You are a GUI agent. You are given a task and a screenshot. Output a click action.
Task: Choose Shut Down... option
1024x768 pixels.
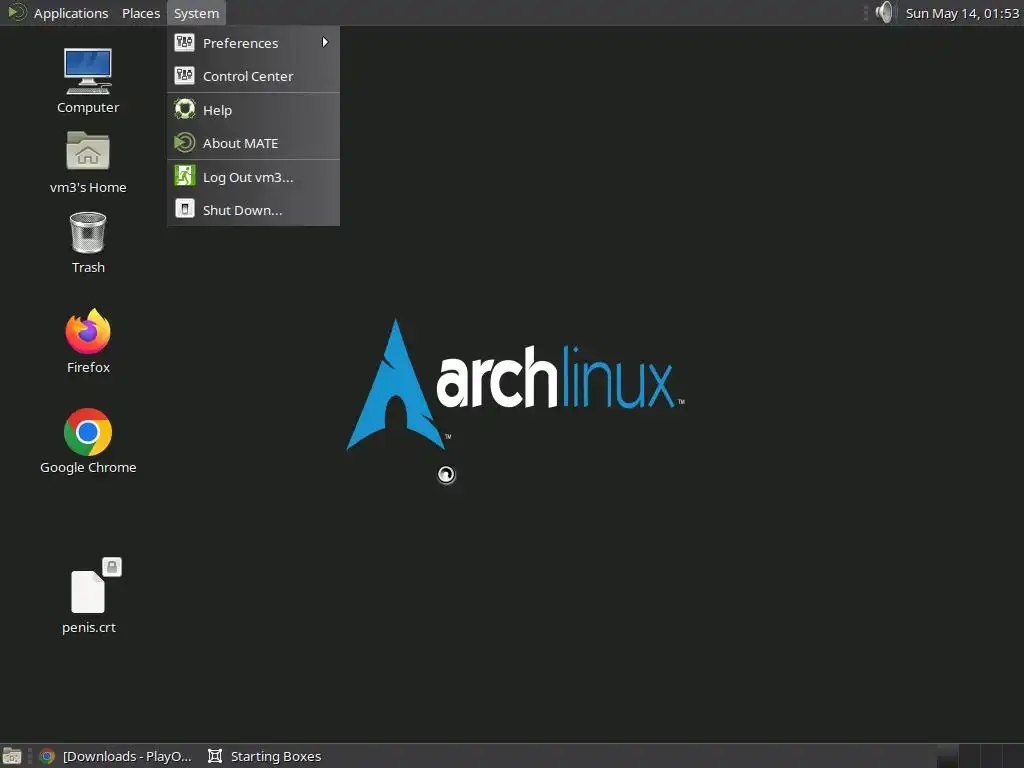point(253,210)
